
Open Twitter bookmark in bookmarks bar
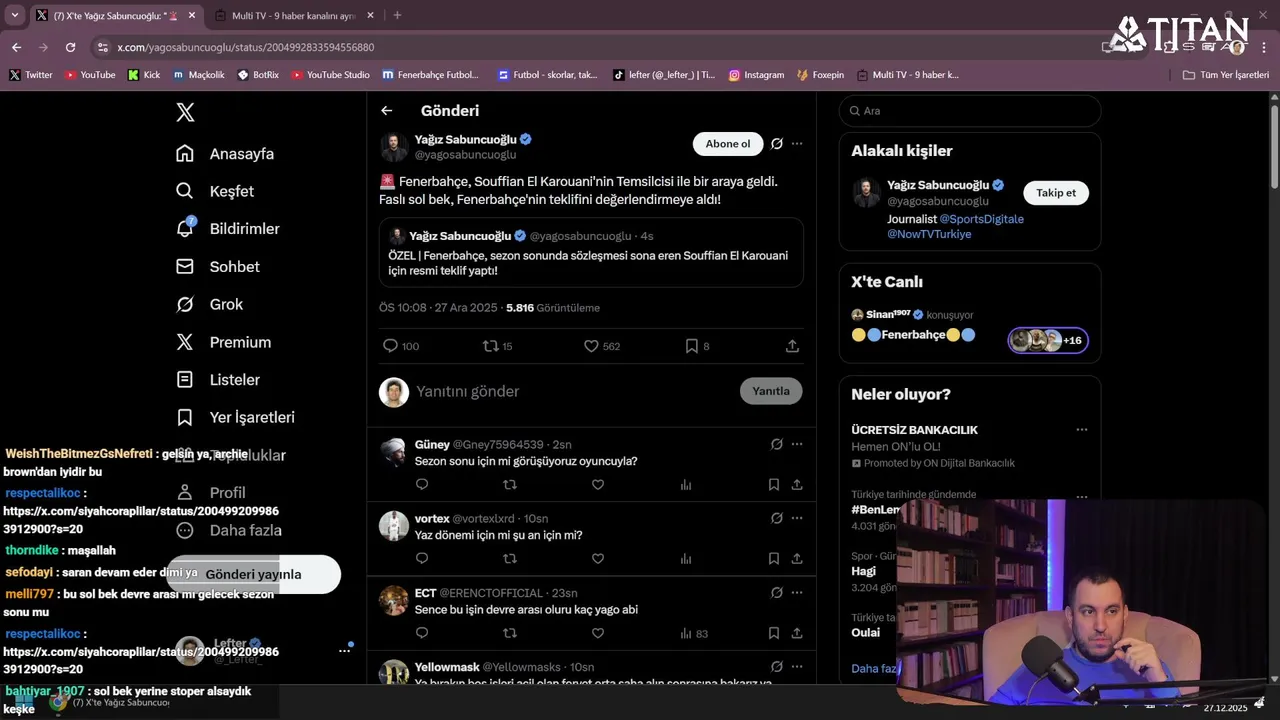click(x=30, y=75)
